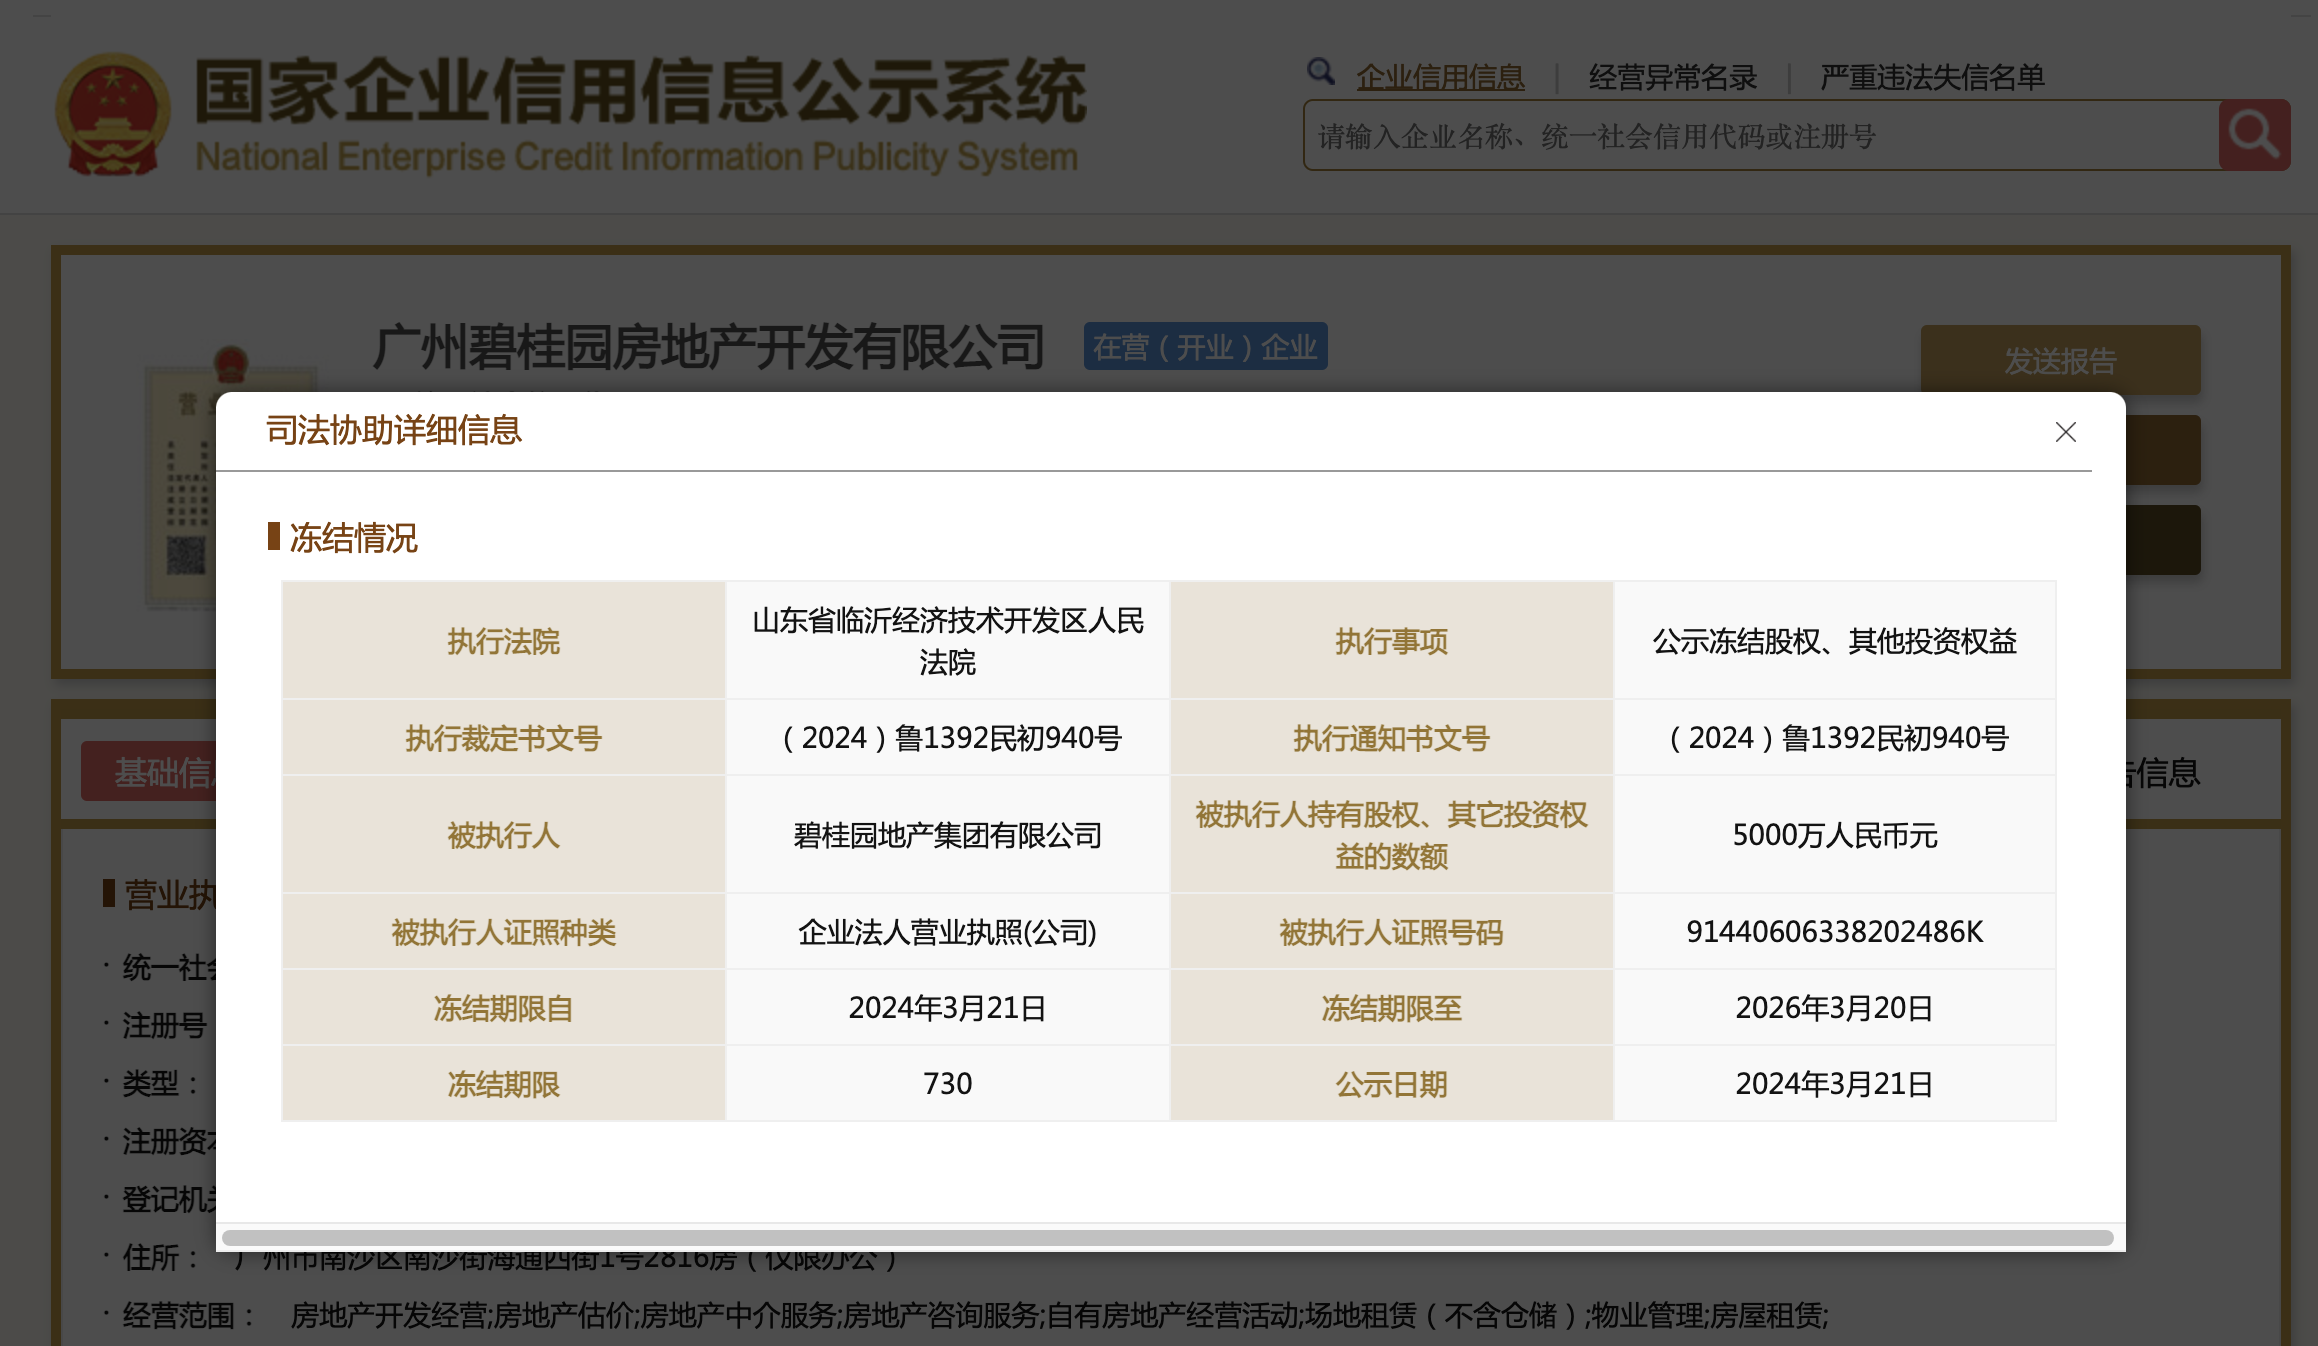Close the 司法协助详细信息 dialog
2318x1346 pixels.
click(2066, 432)
